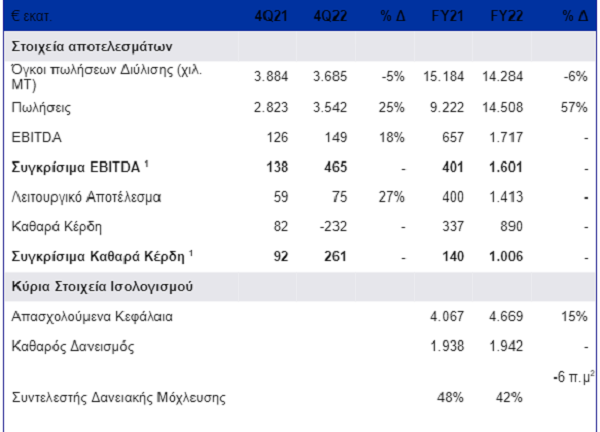The width and height of the screenshot is (600, 432).
Task: Select the 42% leverage ratio value
Action: [x=508, y=398]
